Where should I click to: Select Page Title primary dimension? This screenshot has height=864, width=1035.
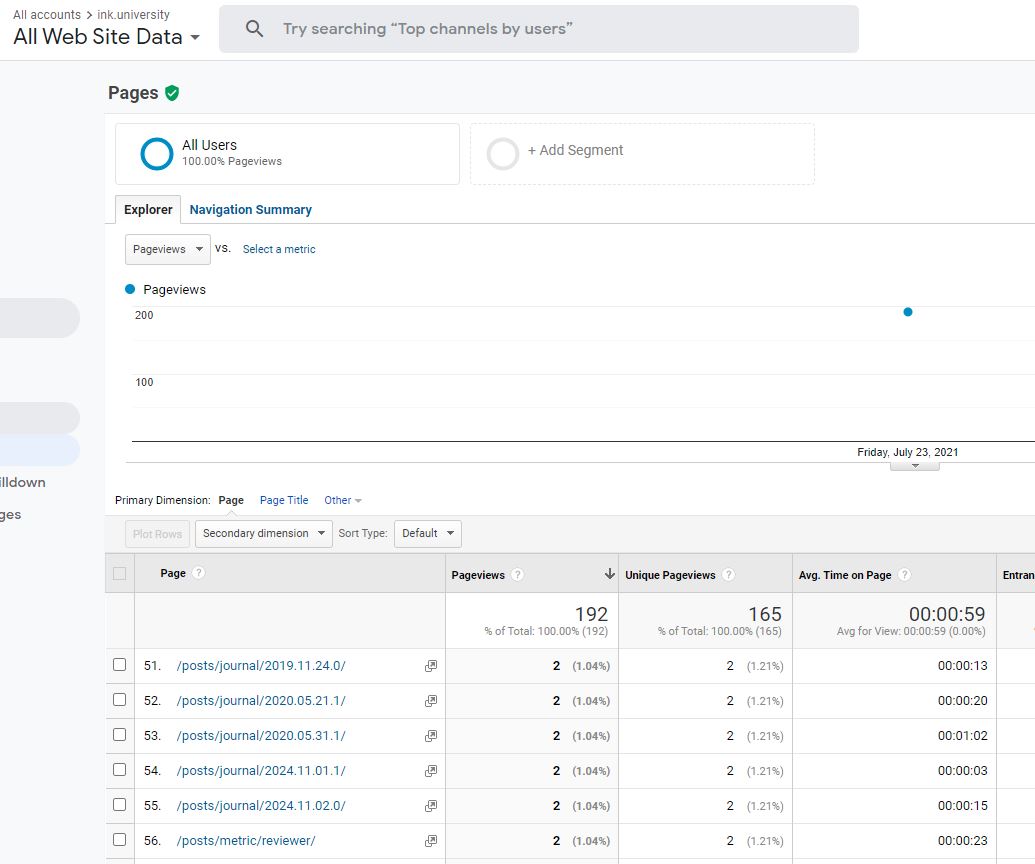(x=284, y=500)
